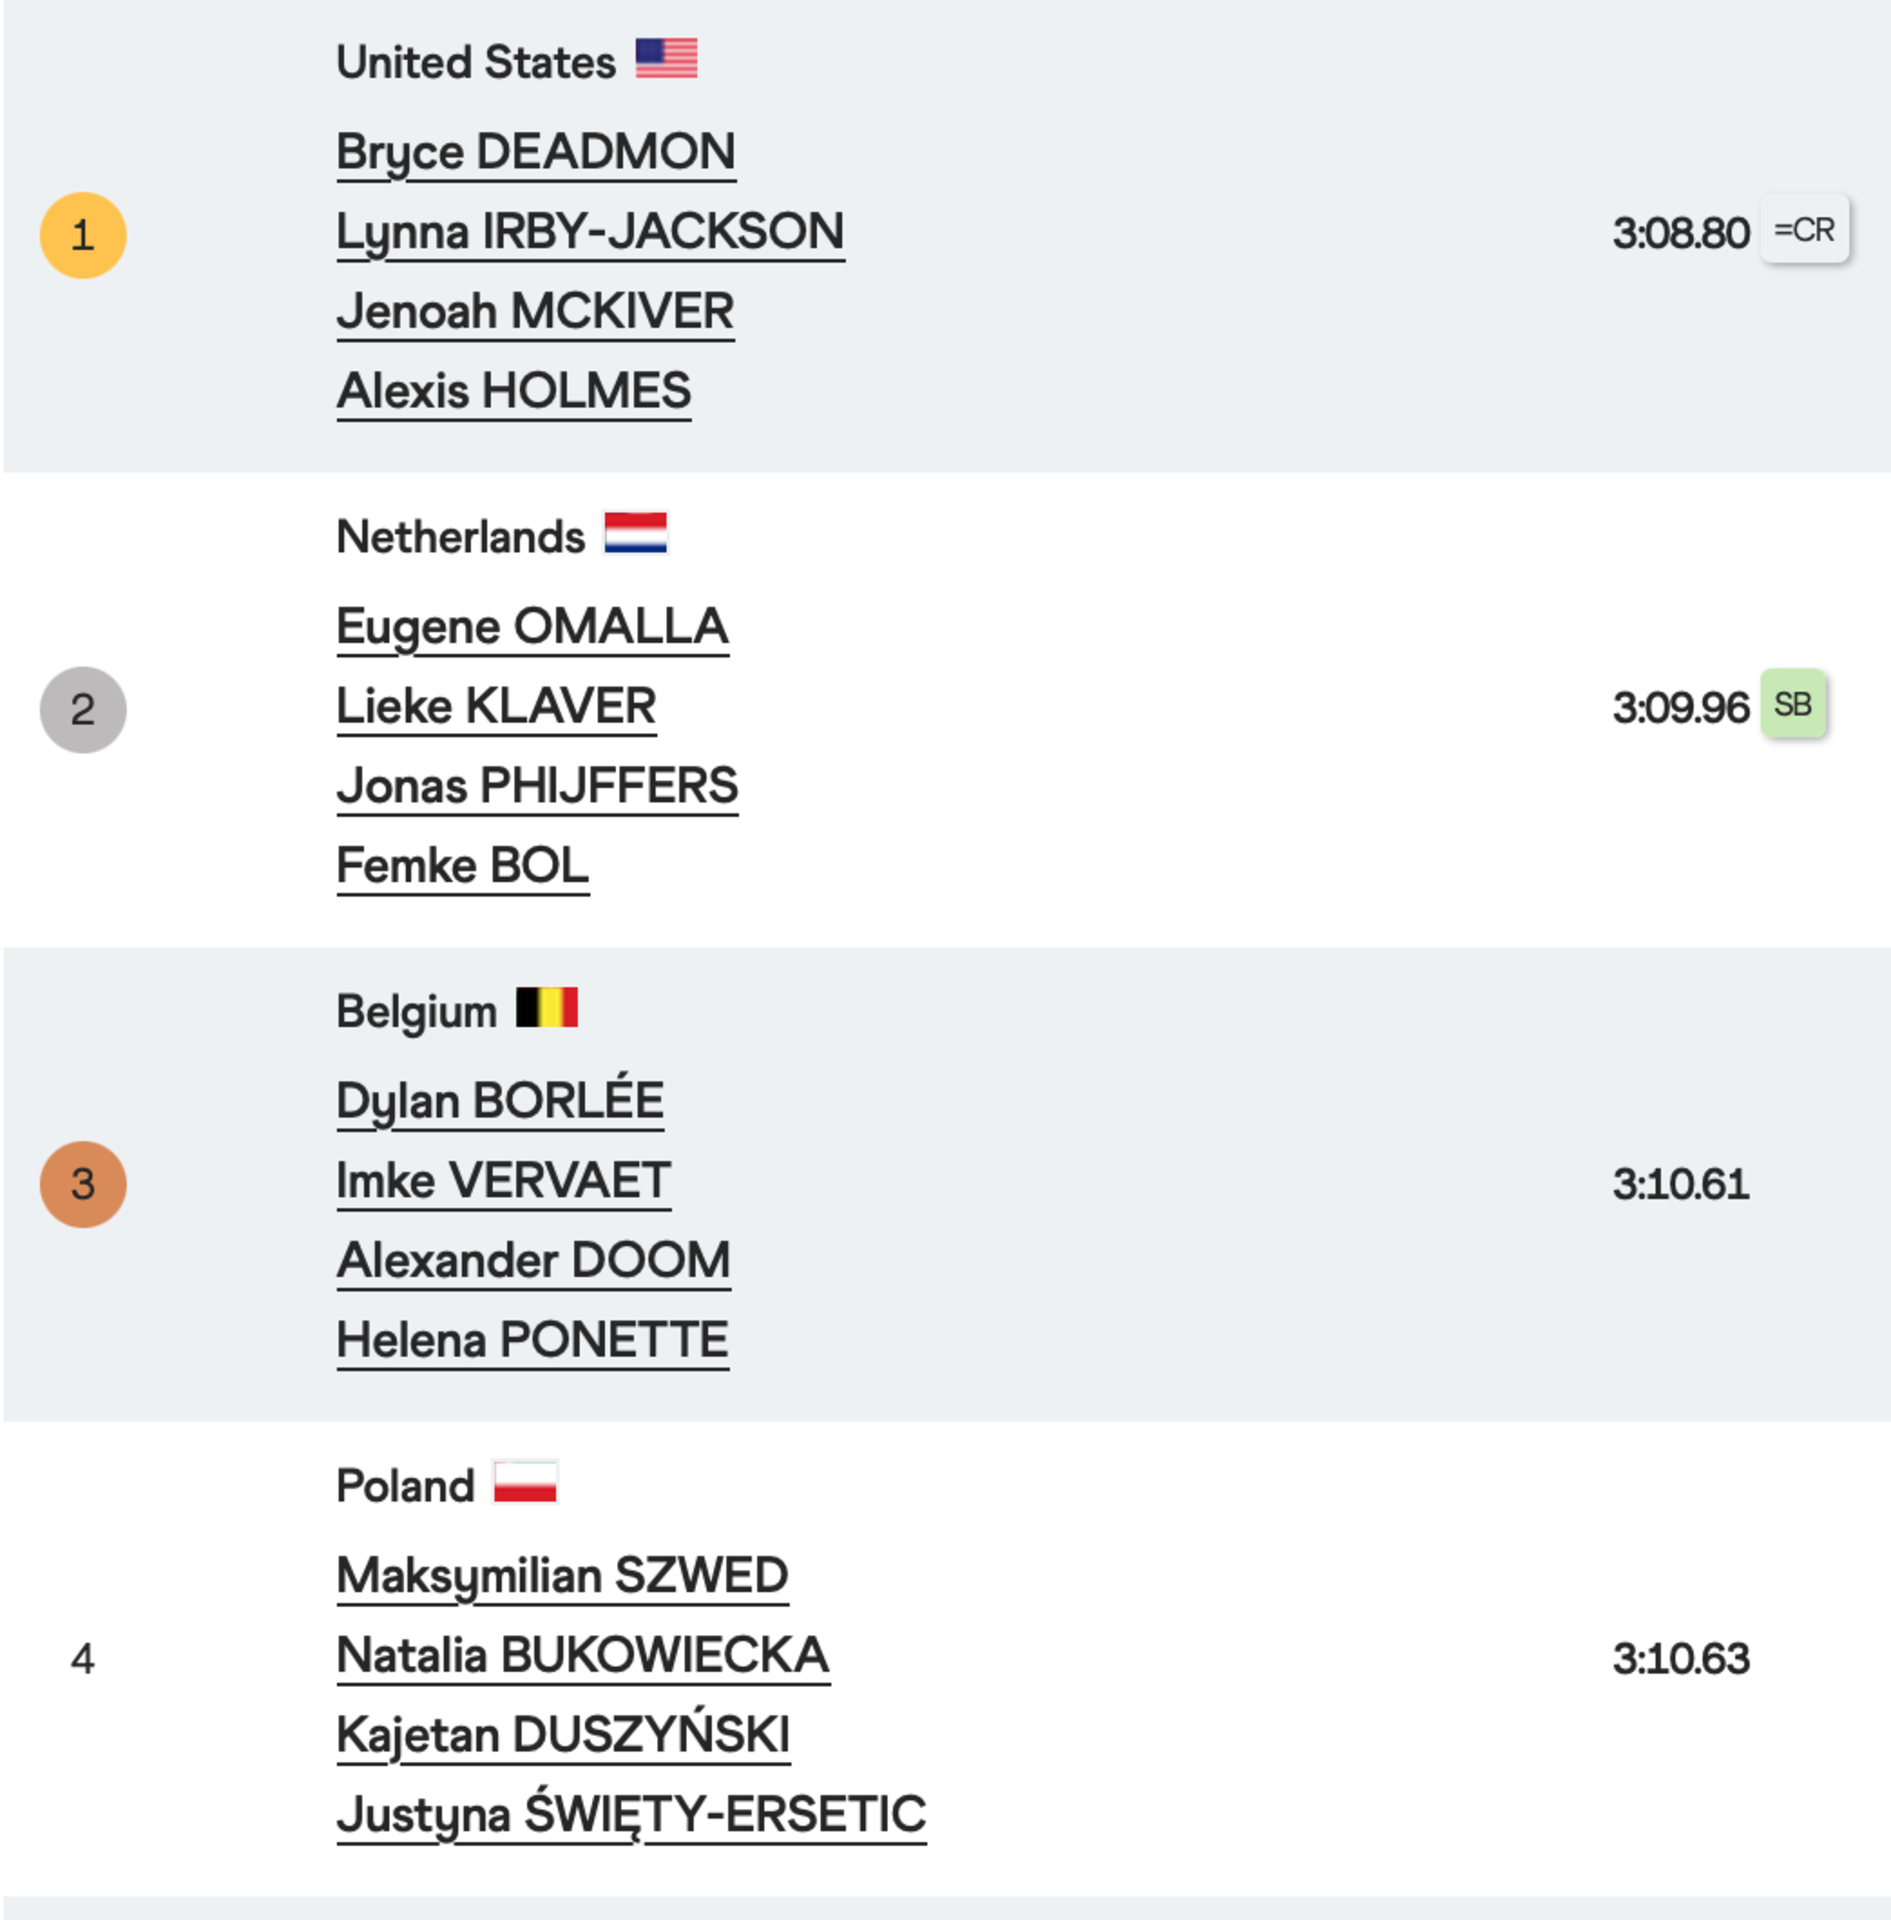Viewport: 1891px width, 1920px height.
Task: Click the silver second-place medal badge
Action: pyautogui.click(x=83, y=710)
